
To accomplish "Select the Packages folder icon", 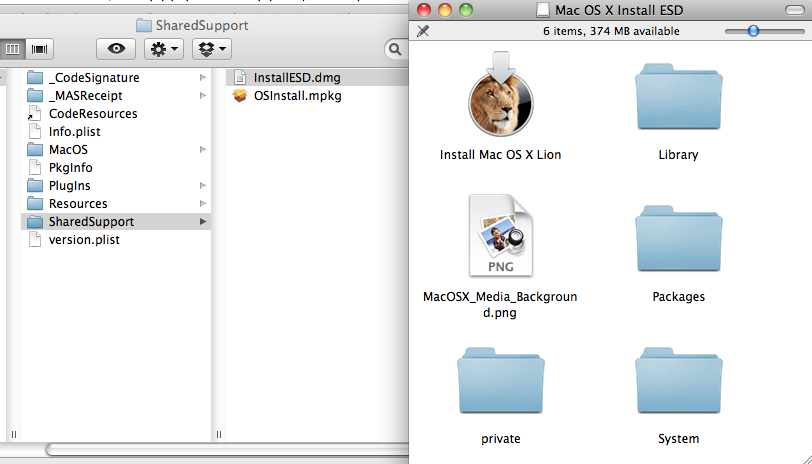I will [678, 239].
